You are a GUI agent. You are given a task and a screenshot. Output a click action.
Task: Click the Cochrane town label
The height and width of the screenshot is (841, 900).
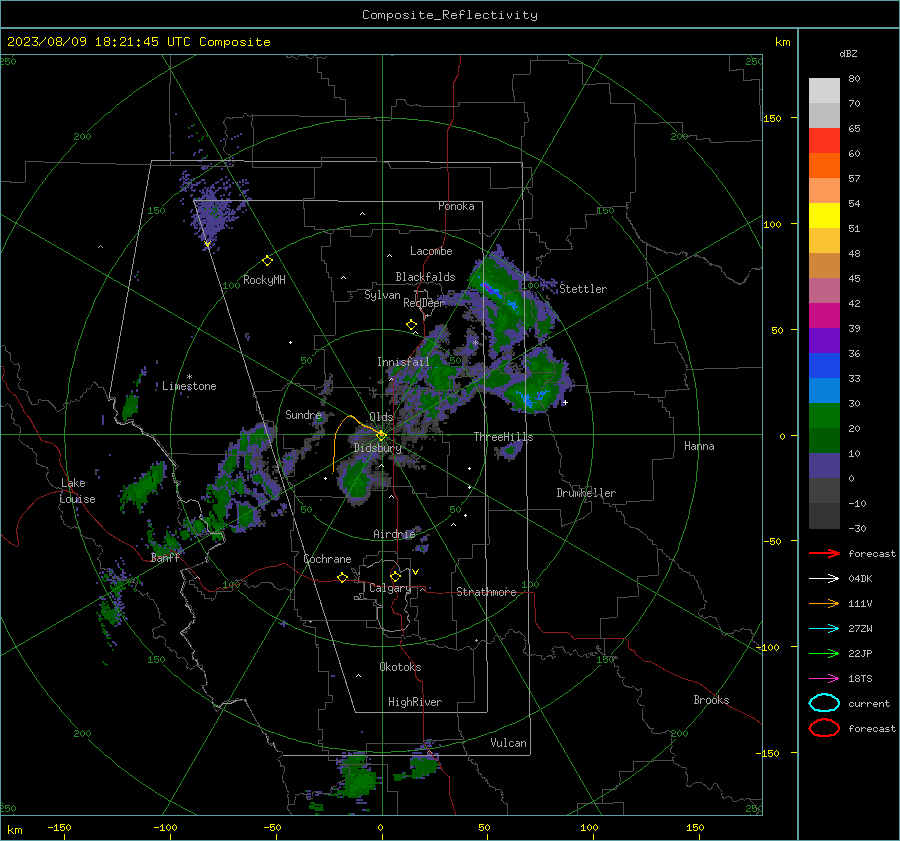(x=327, y=559)
